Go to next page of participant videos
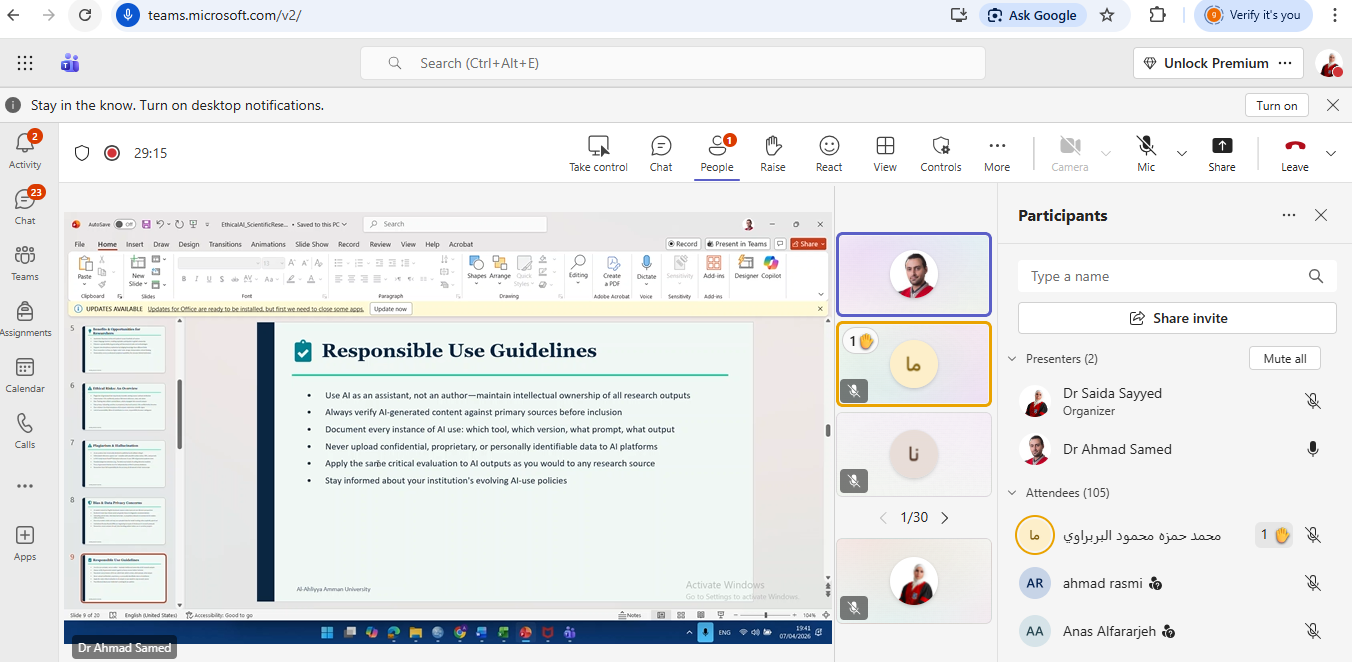1352x662 pixels. point(945,518)
